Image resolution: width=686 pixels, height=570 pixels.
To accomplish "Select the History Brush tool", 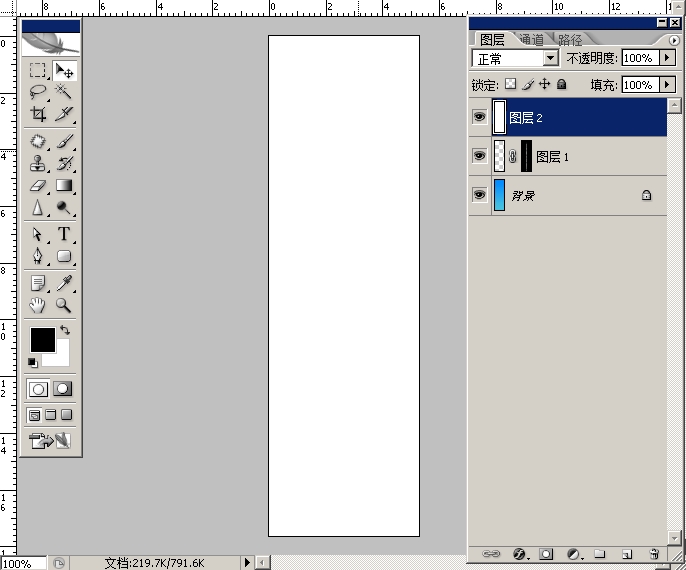I will pos(64,163).
